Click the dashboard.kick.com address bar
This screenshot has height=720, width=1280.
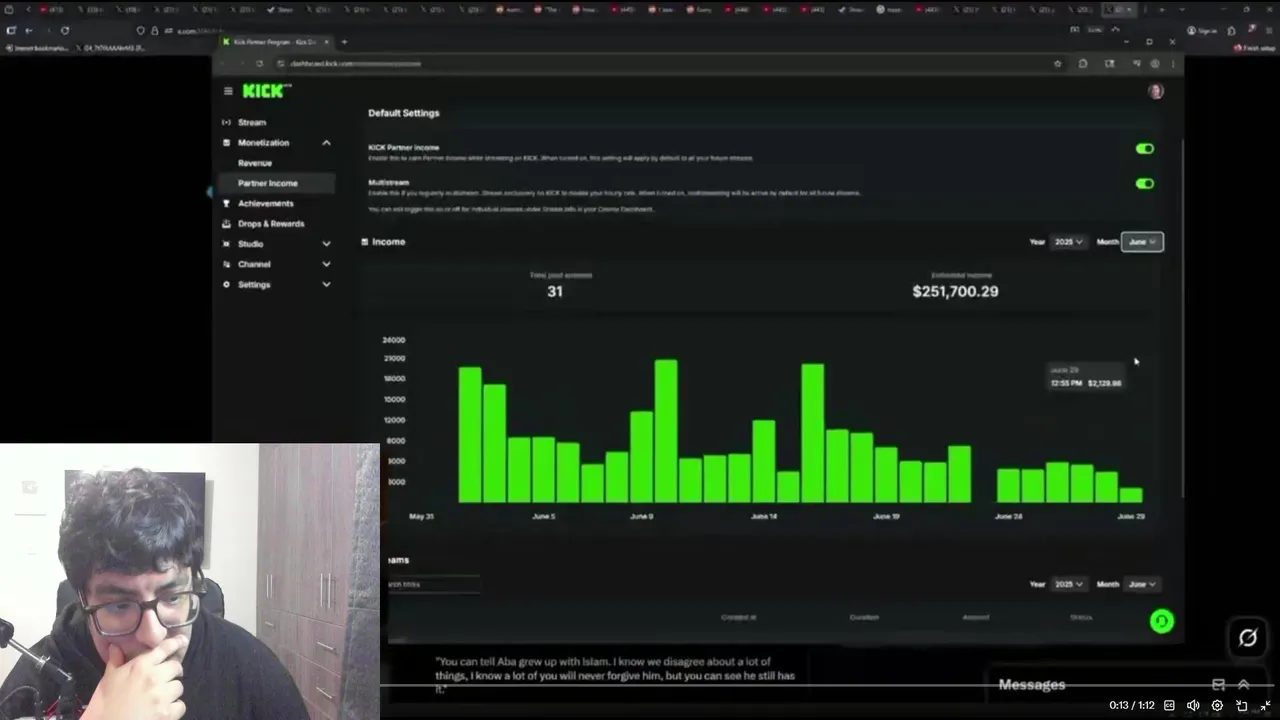pyautogui.click(x=660, y=64)
